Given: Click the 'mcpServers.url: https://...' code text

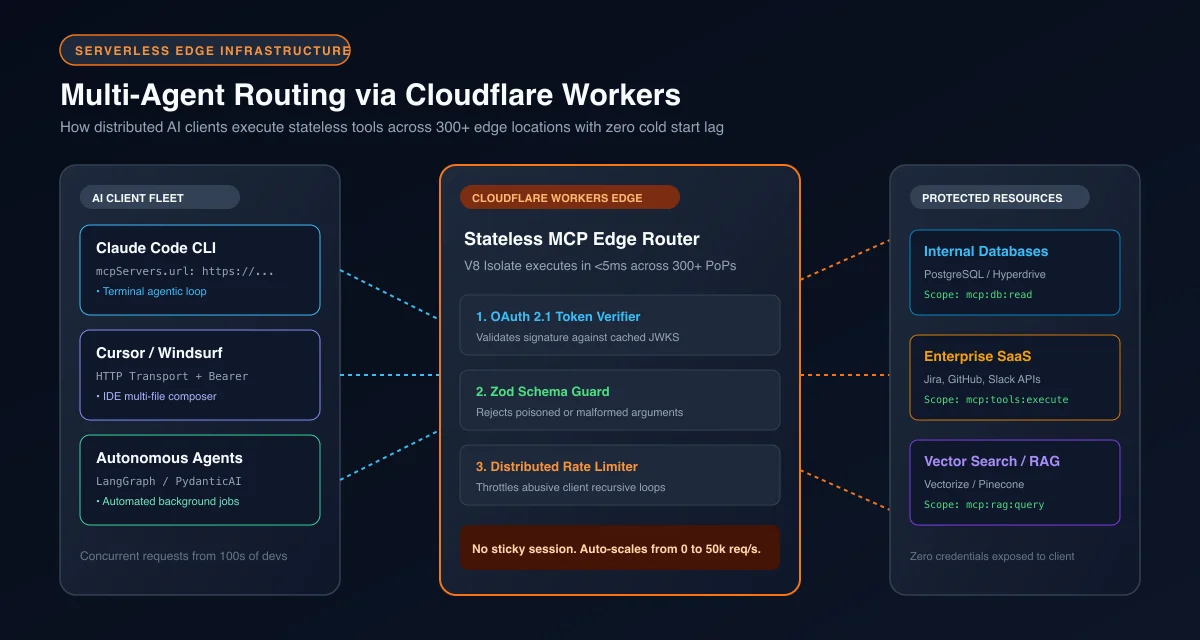Looking at the screenshot, I should click(185, 271).
